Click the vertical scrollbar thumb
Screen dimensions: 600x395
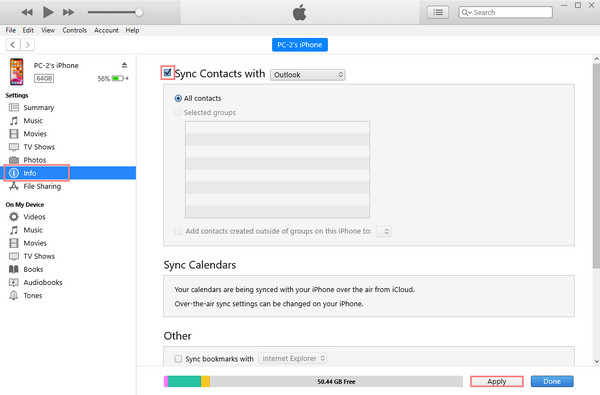[x=596, y=166]
